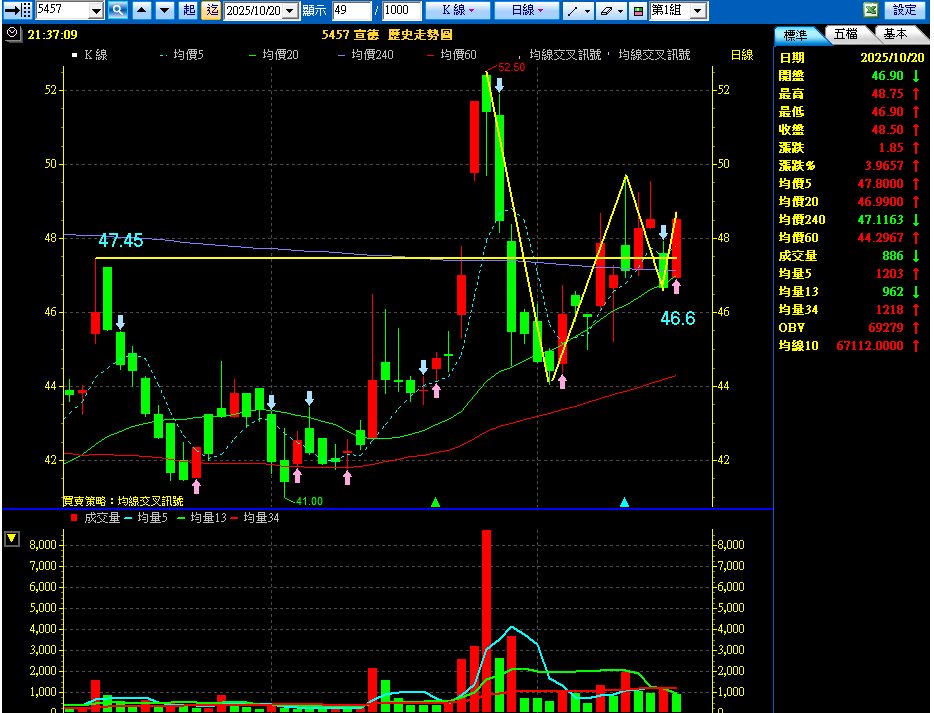
Task: Select the eraser tool
Action: (605, 10)
